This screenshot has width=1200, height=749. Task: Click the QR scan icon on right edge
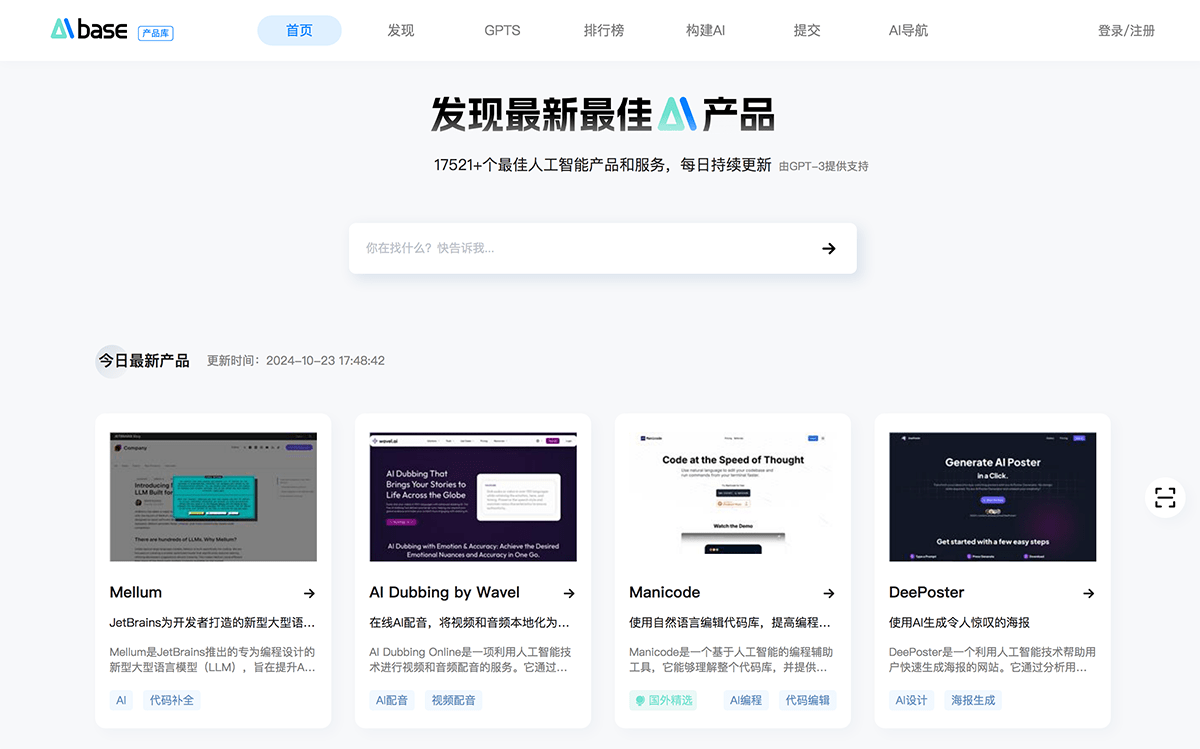coord(1164,498)
